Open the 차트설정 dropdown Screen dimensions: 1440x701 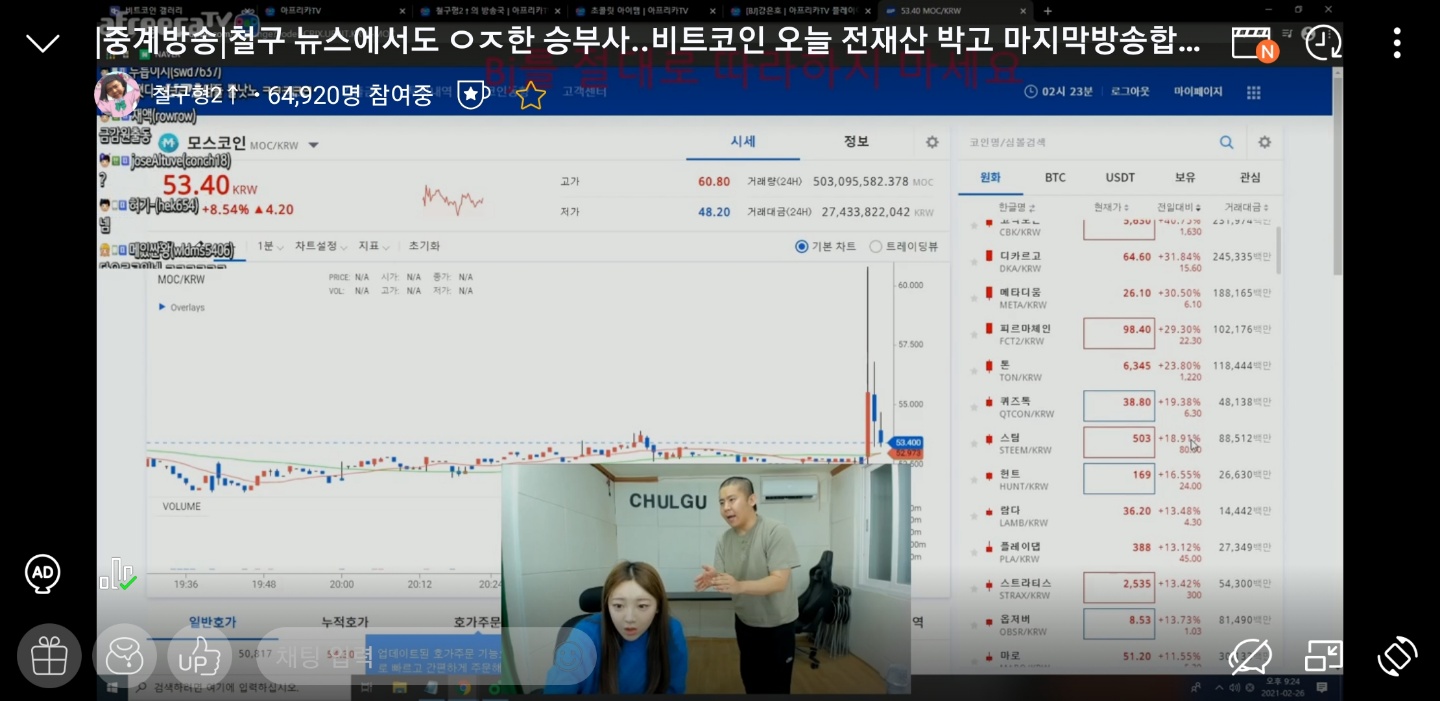321,246
